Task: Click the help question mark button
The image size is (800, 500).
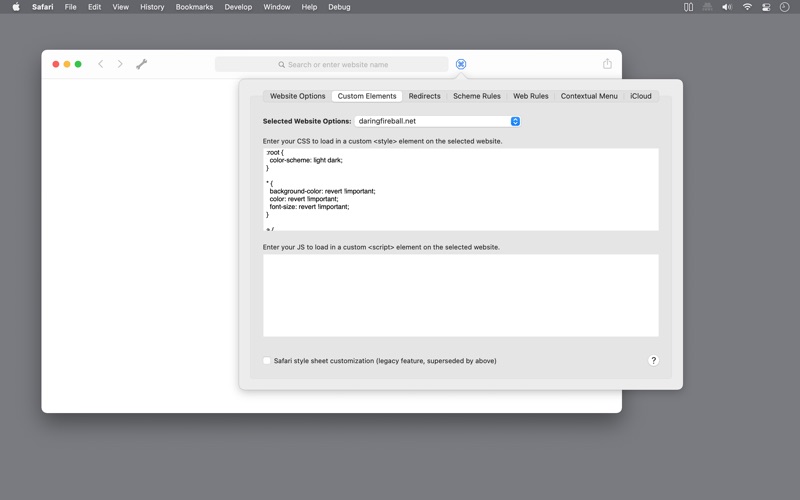Action: [x=653, y=360]
